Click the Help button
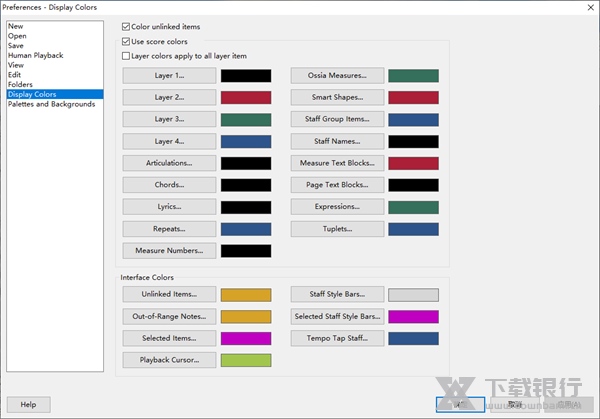This screenshot has width=600, height=419. click(x=28, y=404)
